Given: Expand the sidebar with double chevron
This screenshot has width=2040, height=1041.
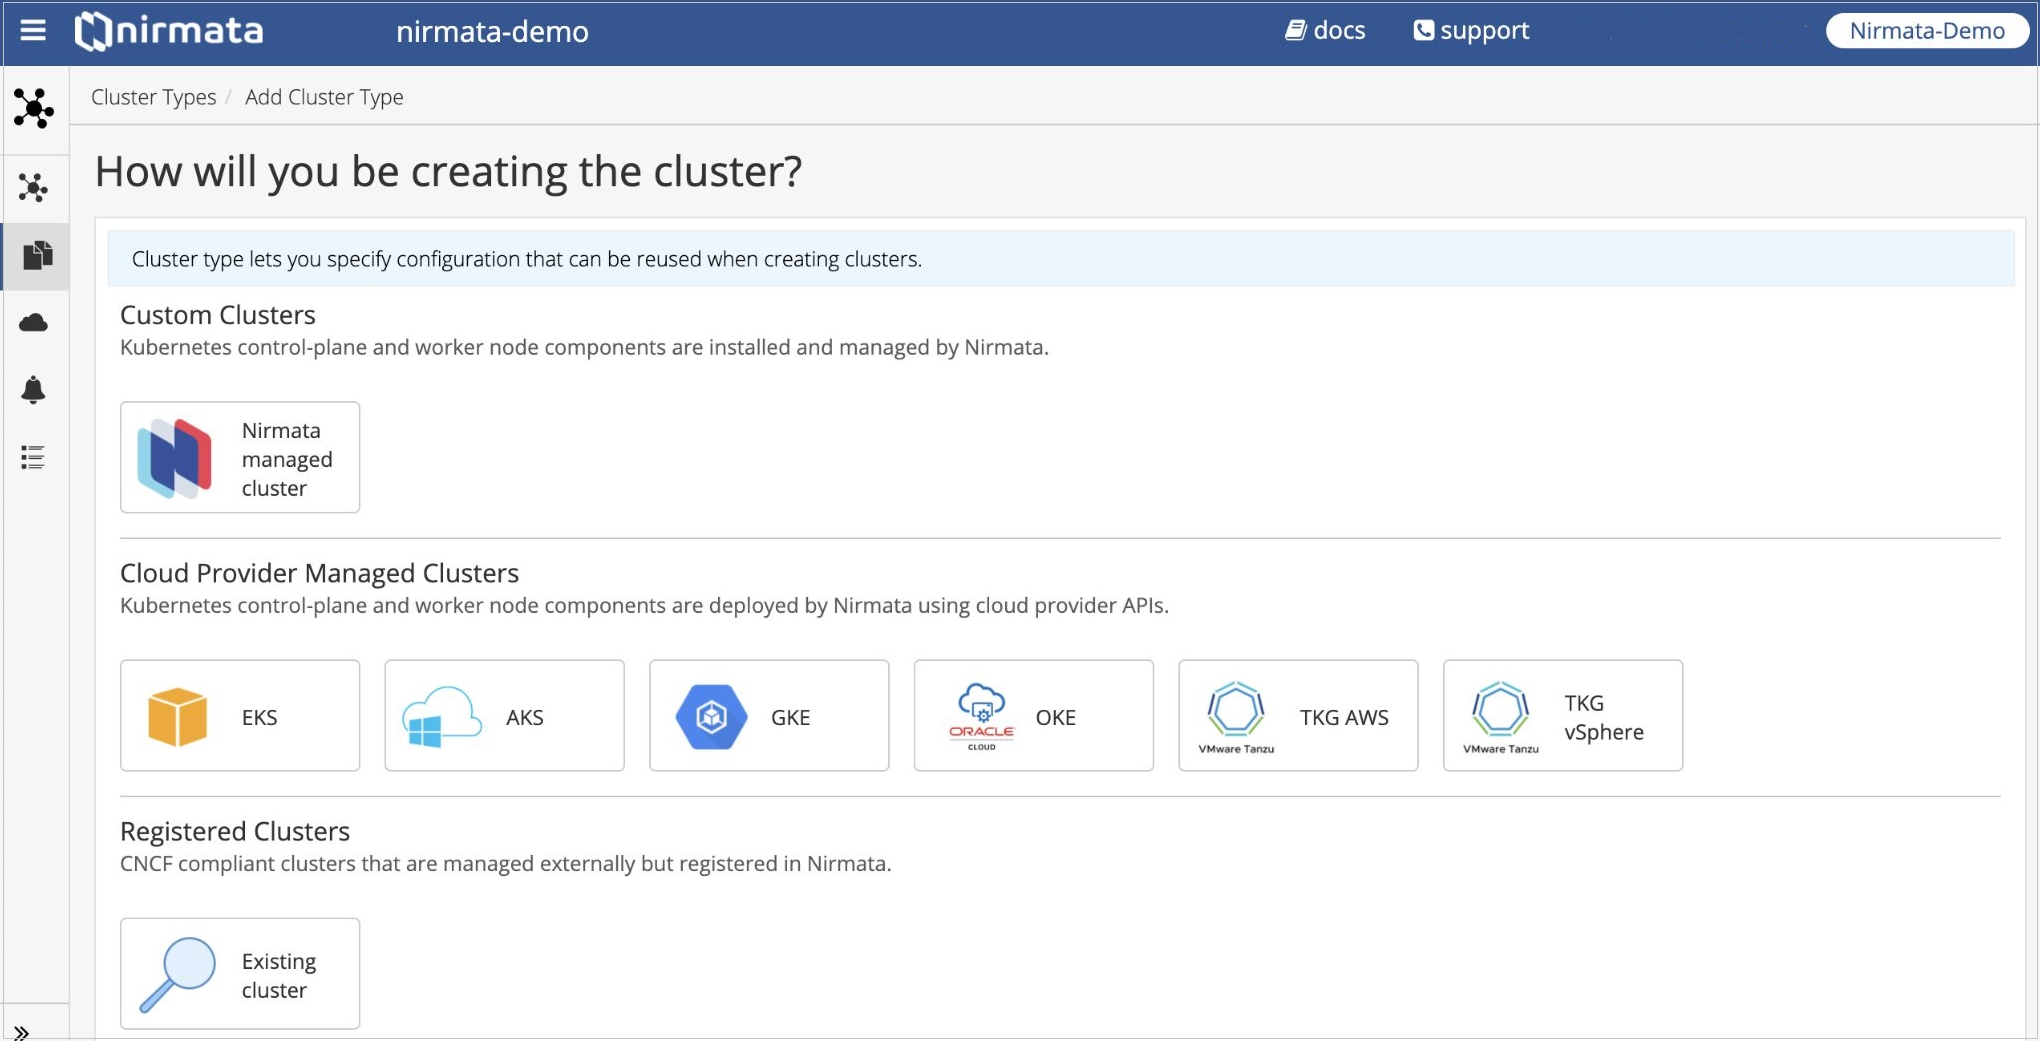Looking at the screenshot, I should (22, 1032).
